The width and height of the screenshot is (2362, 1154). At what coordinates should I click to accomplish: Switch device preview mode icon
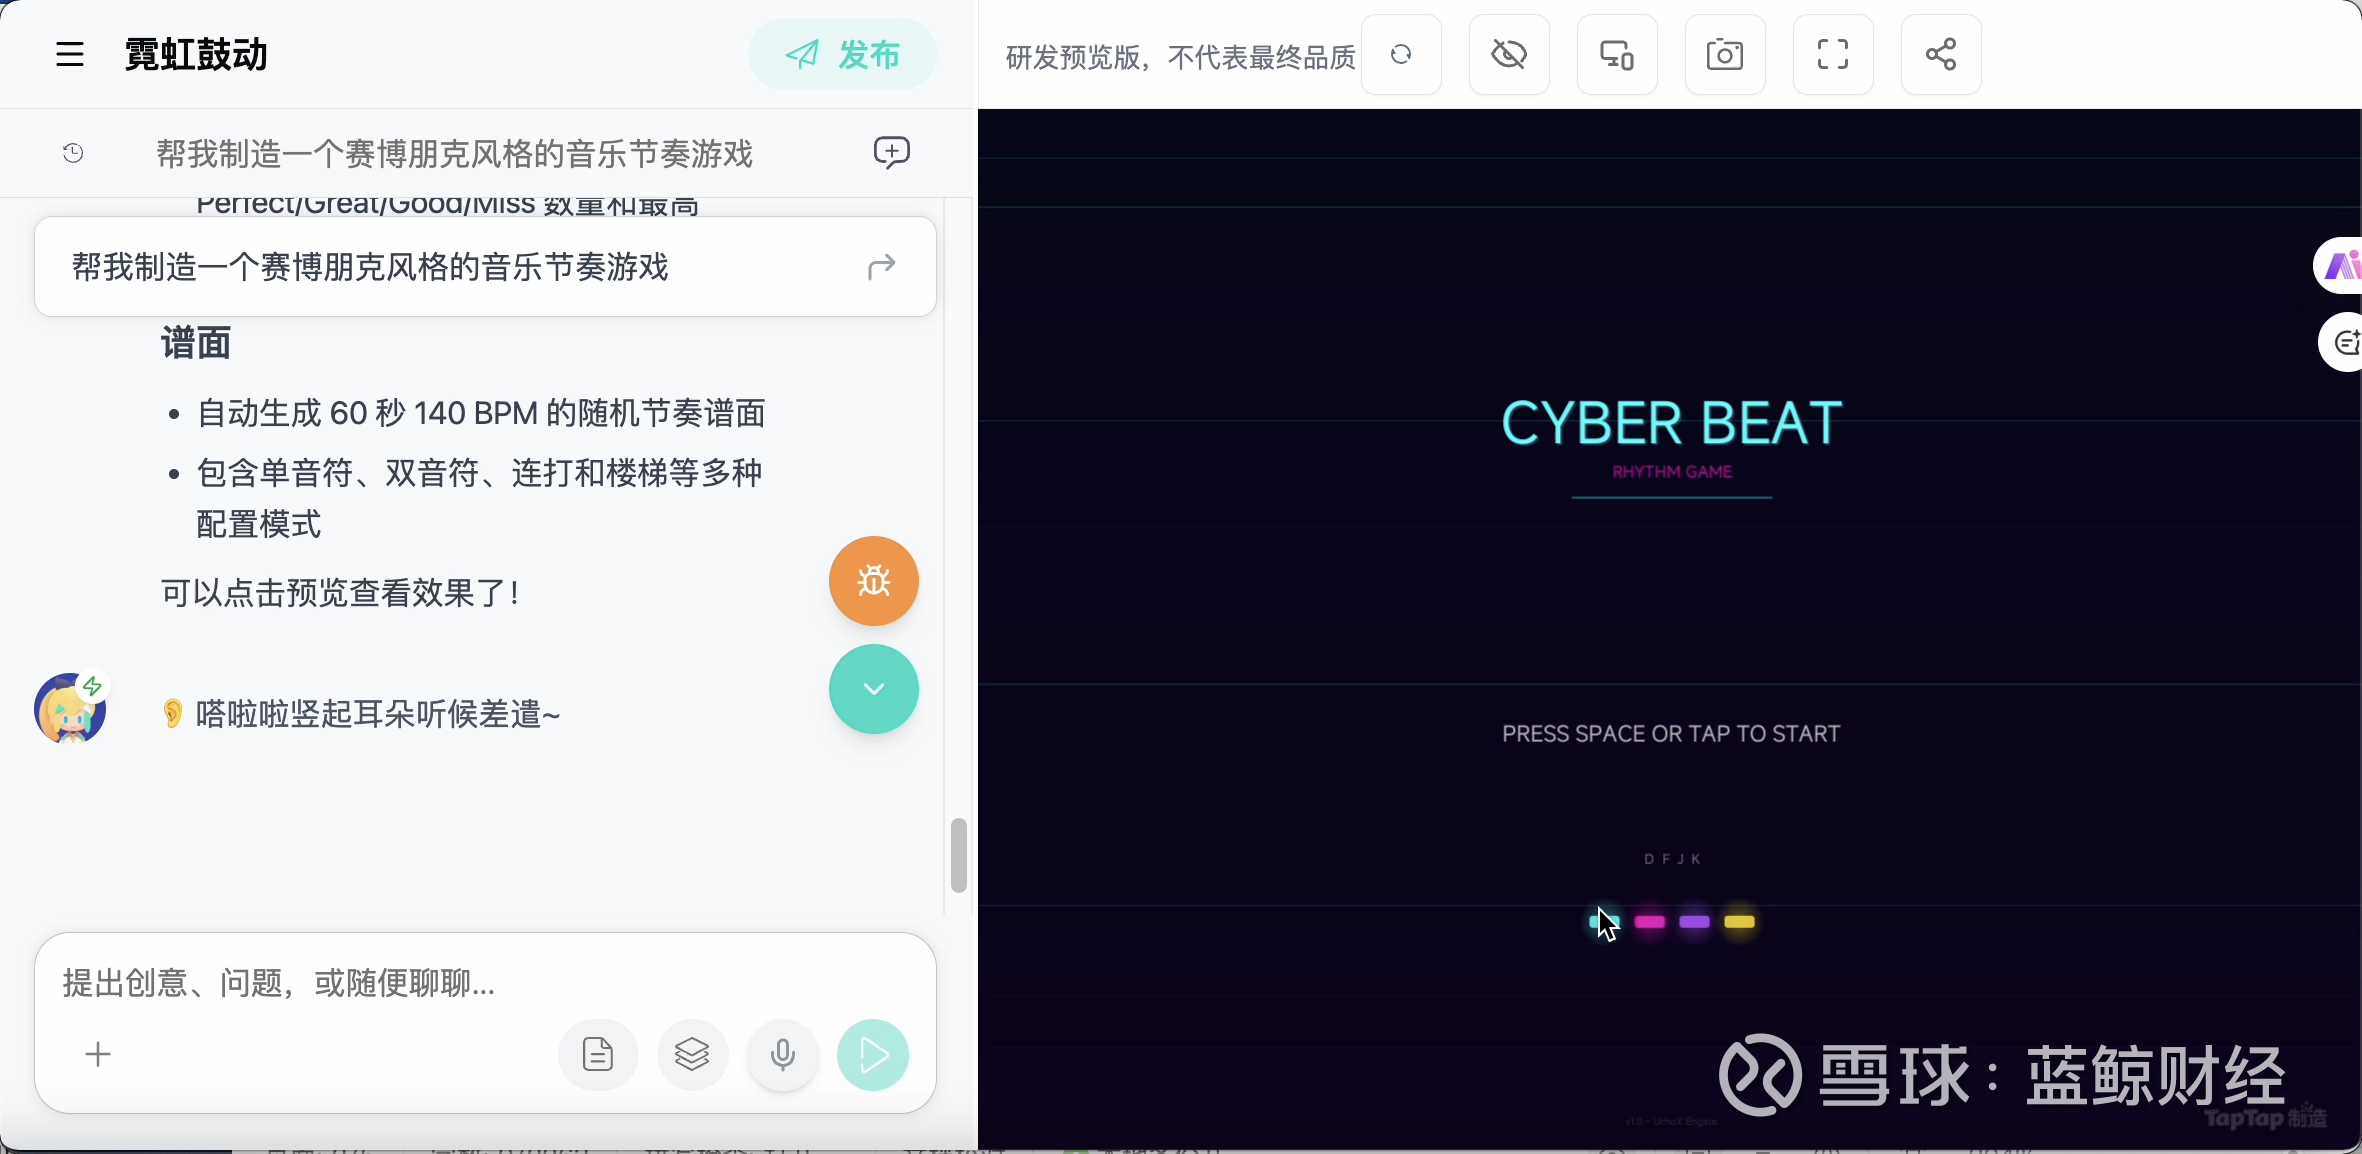(x=1617, y=54)
